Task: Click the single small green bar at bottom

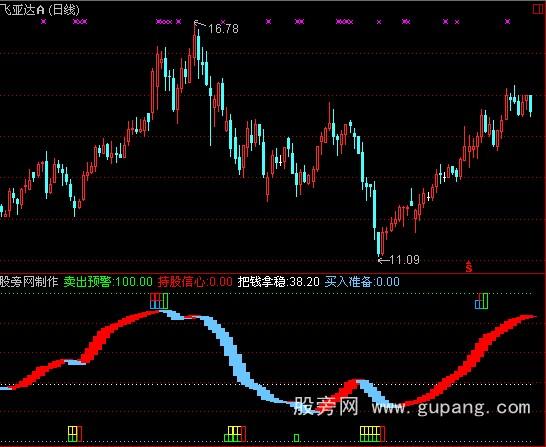Action: (x=296, y=438)
